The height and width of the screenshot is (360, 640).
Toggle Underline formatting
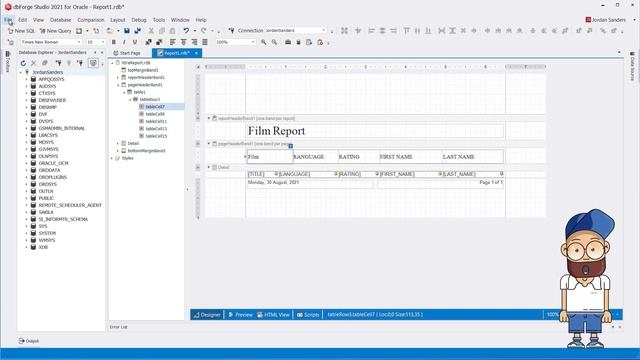(135, 42)
